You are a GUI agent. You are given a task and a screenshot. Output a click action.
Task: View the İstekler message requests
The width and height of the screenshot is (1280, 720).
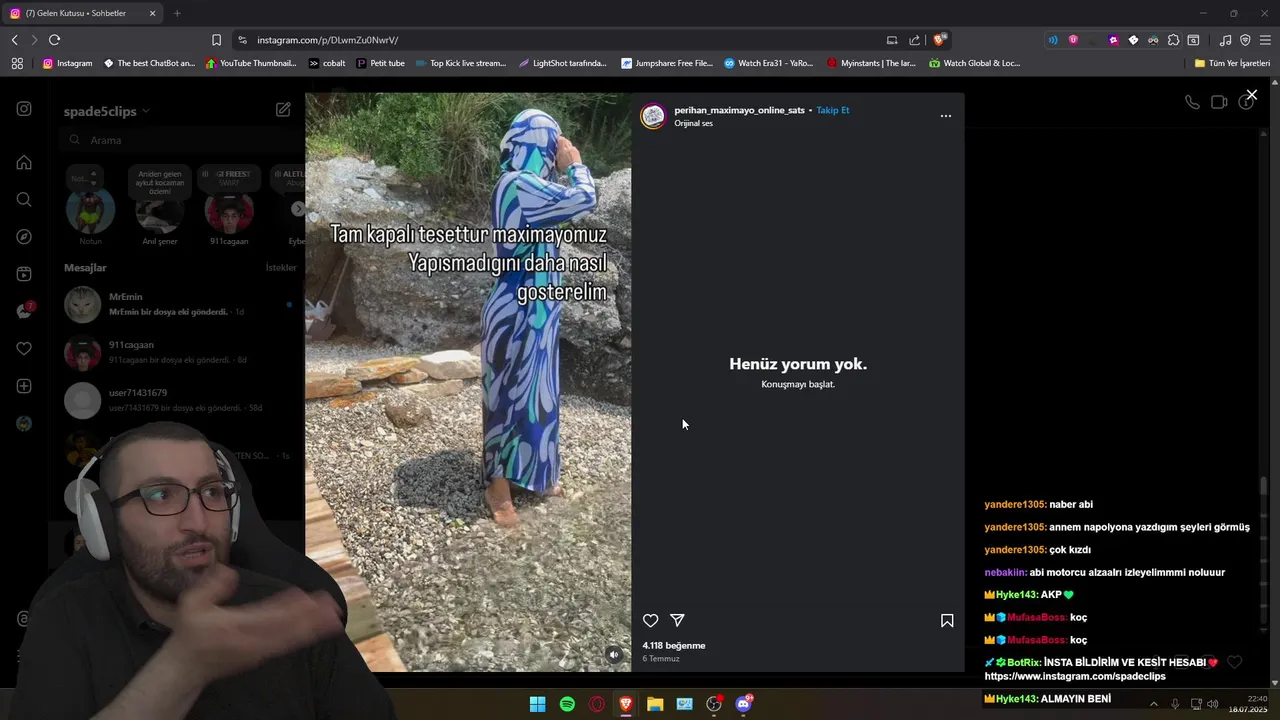281,268
